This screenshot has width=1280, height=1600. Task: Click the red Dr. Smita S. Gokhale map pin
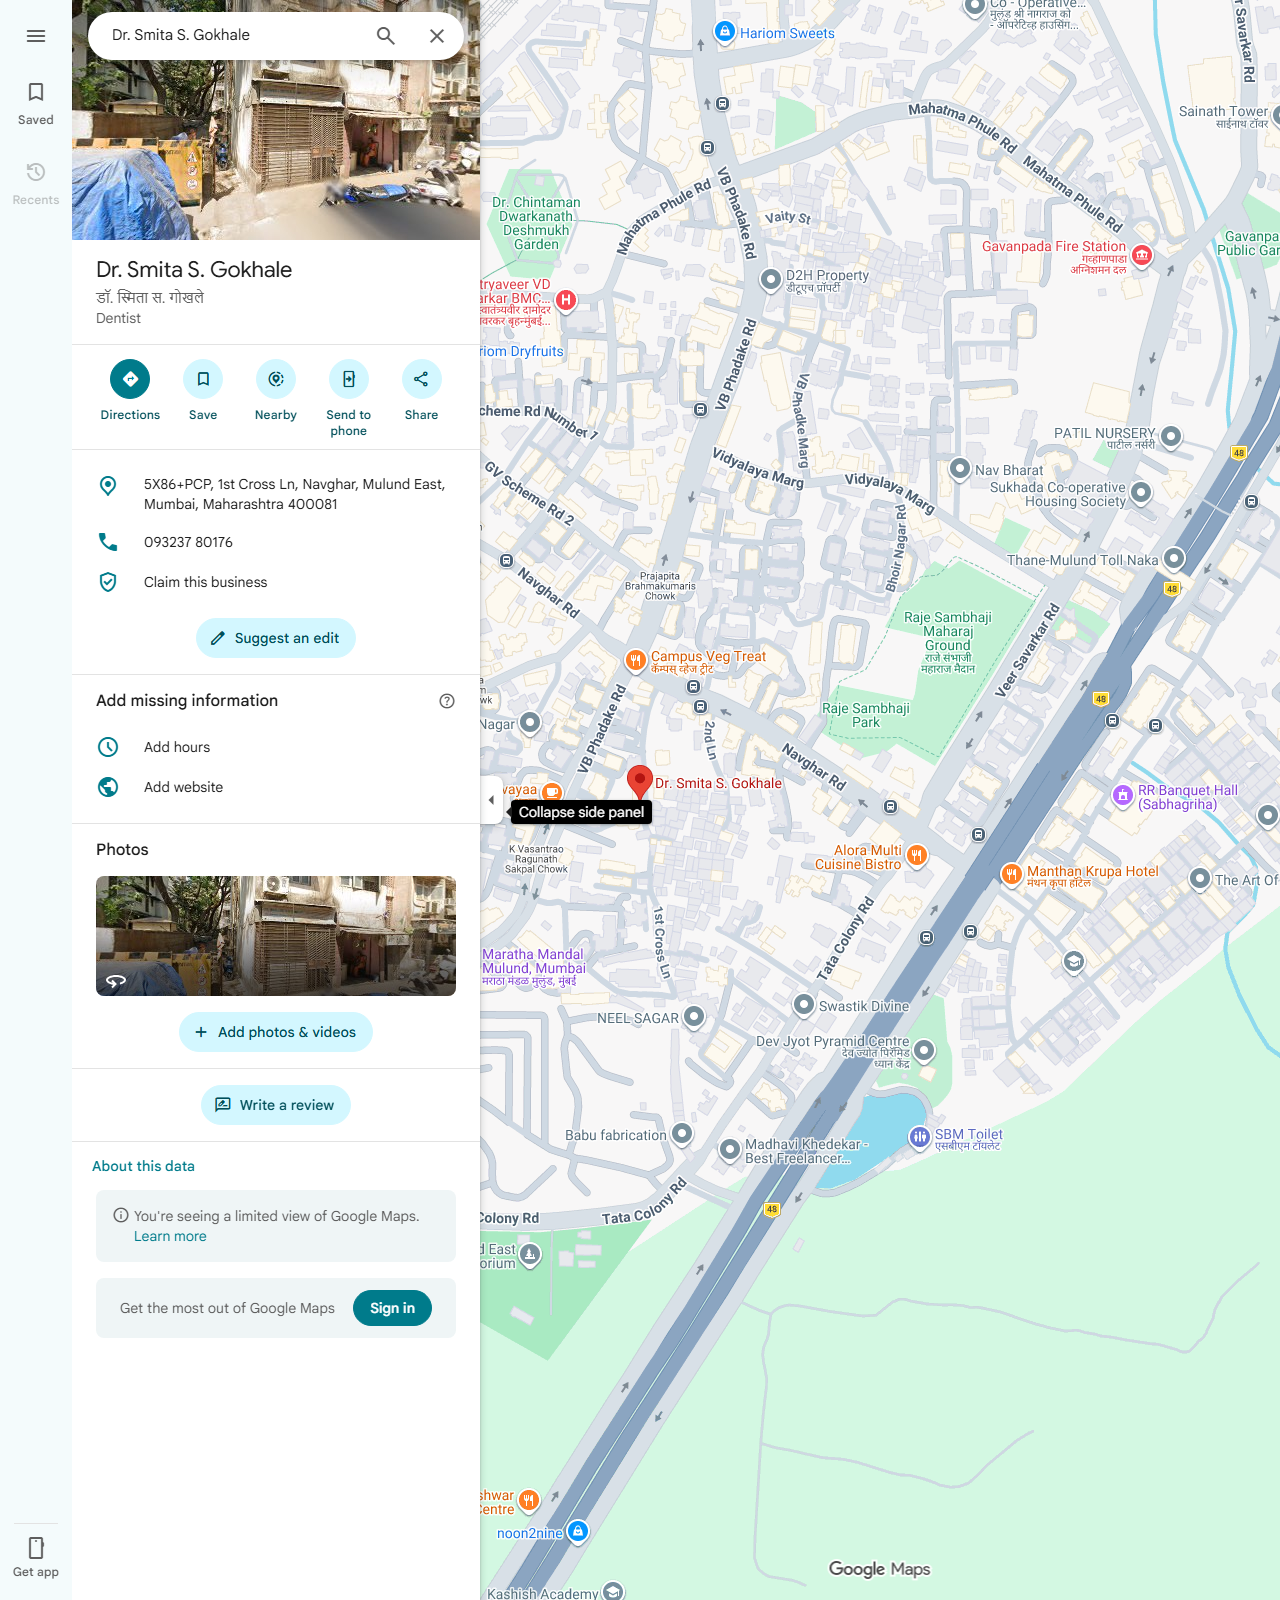click(x=639, y=782)
